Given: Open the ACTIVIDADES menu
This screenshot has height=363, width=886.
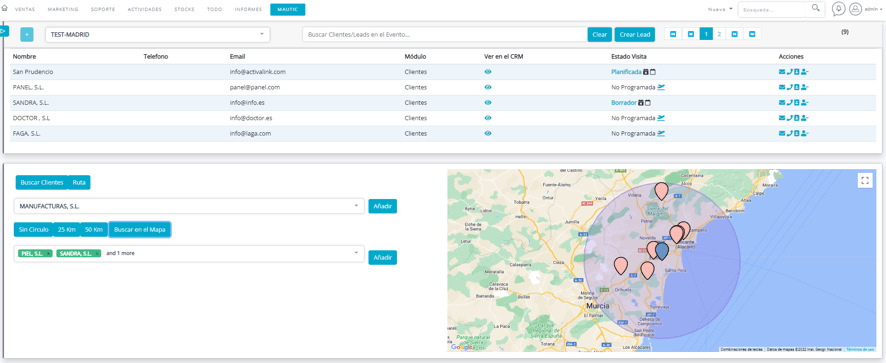Looking at the screenshot, I should [x=145, y=10].
